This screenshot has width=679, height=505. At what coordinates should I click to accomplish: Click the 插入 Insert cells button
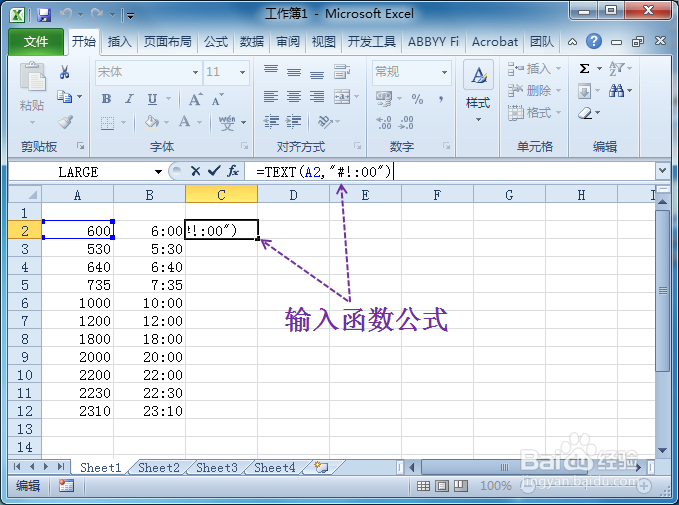click(534, 68)
